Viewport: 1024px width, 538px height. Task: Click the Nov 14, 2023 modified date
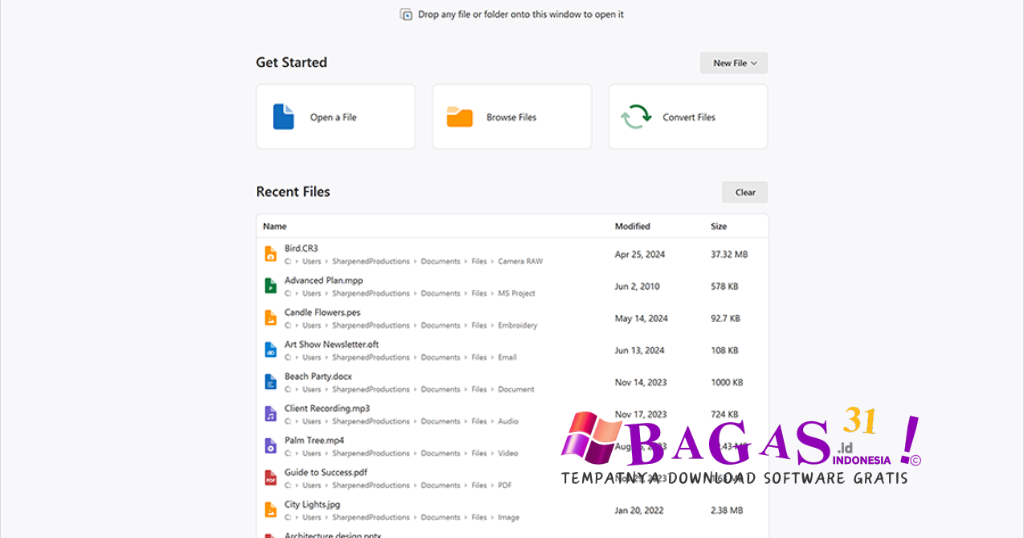[641, 383]
